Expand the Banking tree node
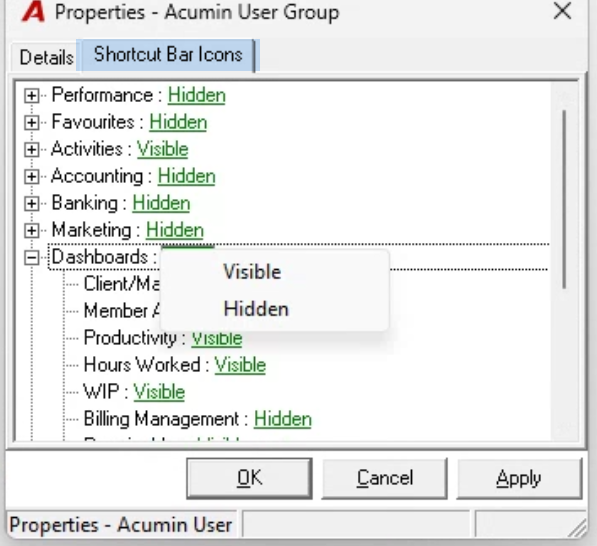 click(x=32, y=204)
